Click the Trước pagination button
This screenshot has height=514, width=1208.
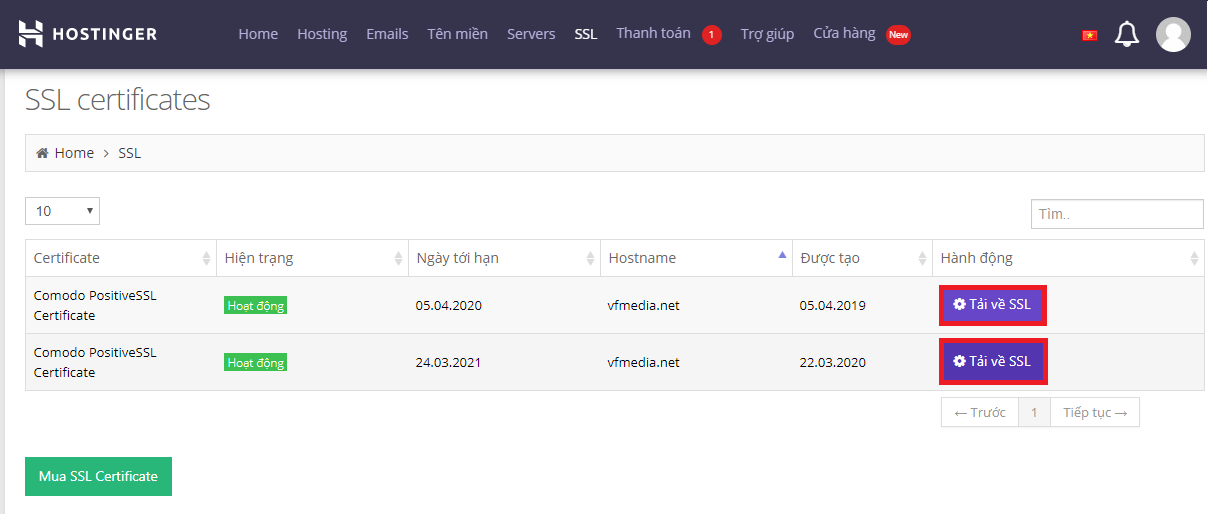point(980,412)
